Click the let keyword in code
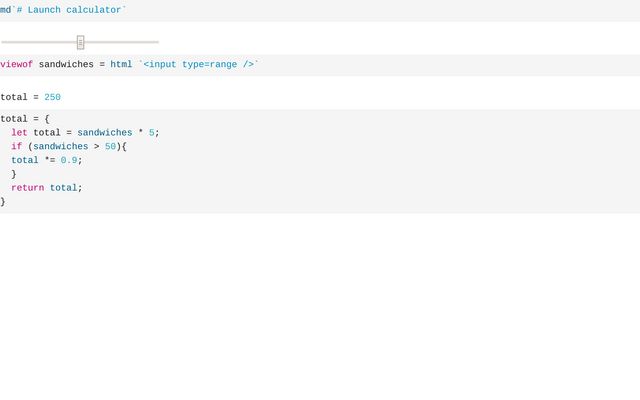The height and width of the screenshot is (400, 640). (x=19, y=132)
